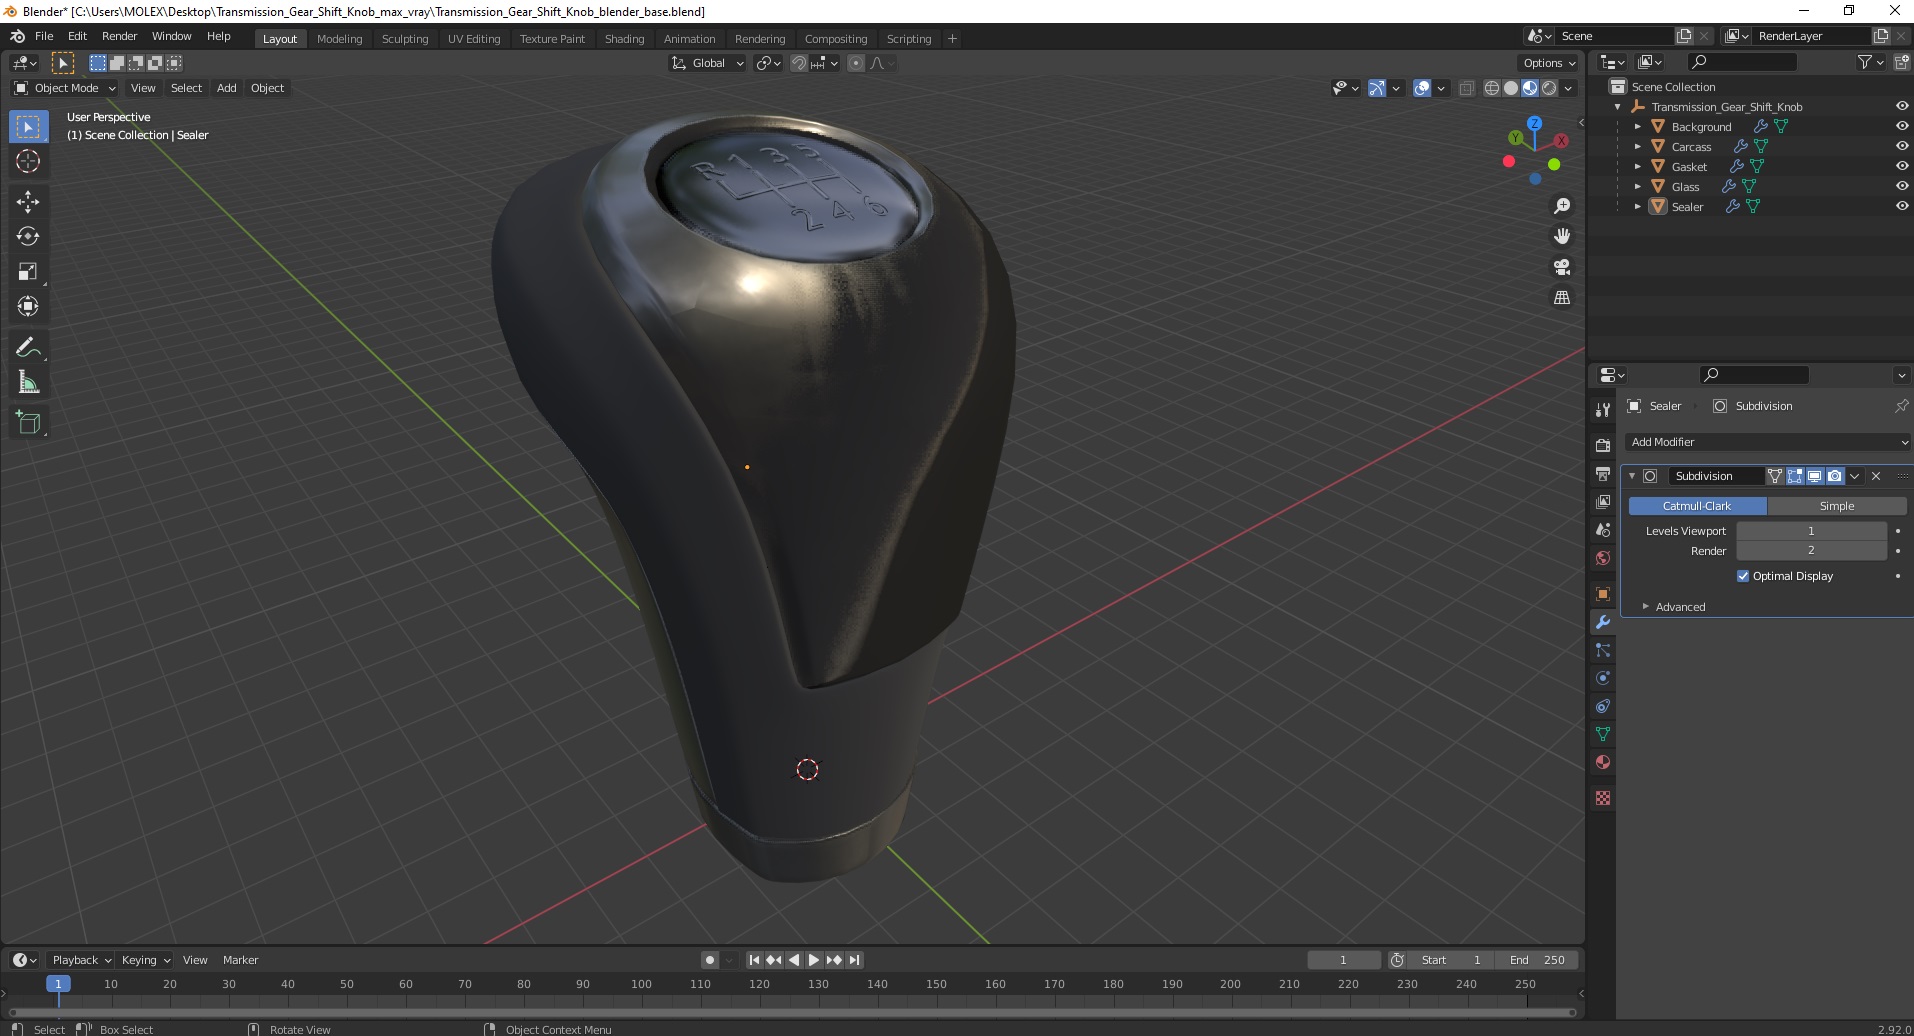Open the World properties tab
Image resolution: width=1914 pixels, height=1036 pixels.
1603,557
